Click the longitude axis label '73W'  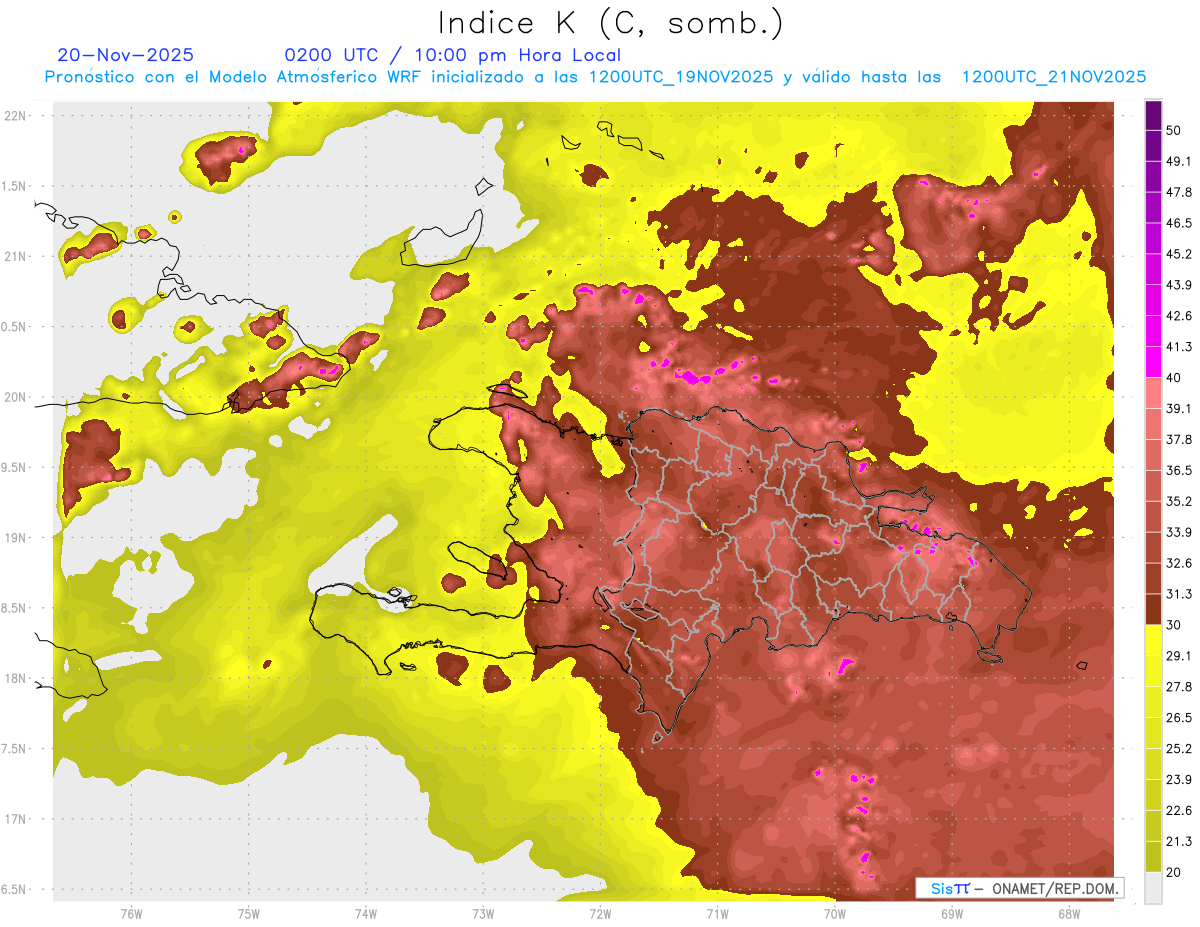pyautogui.click(x=483, y=914)
